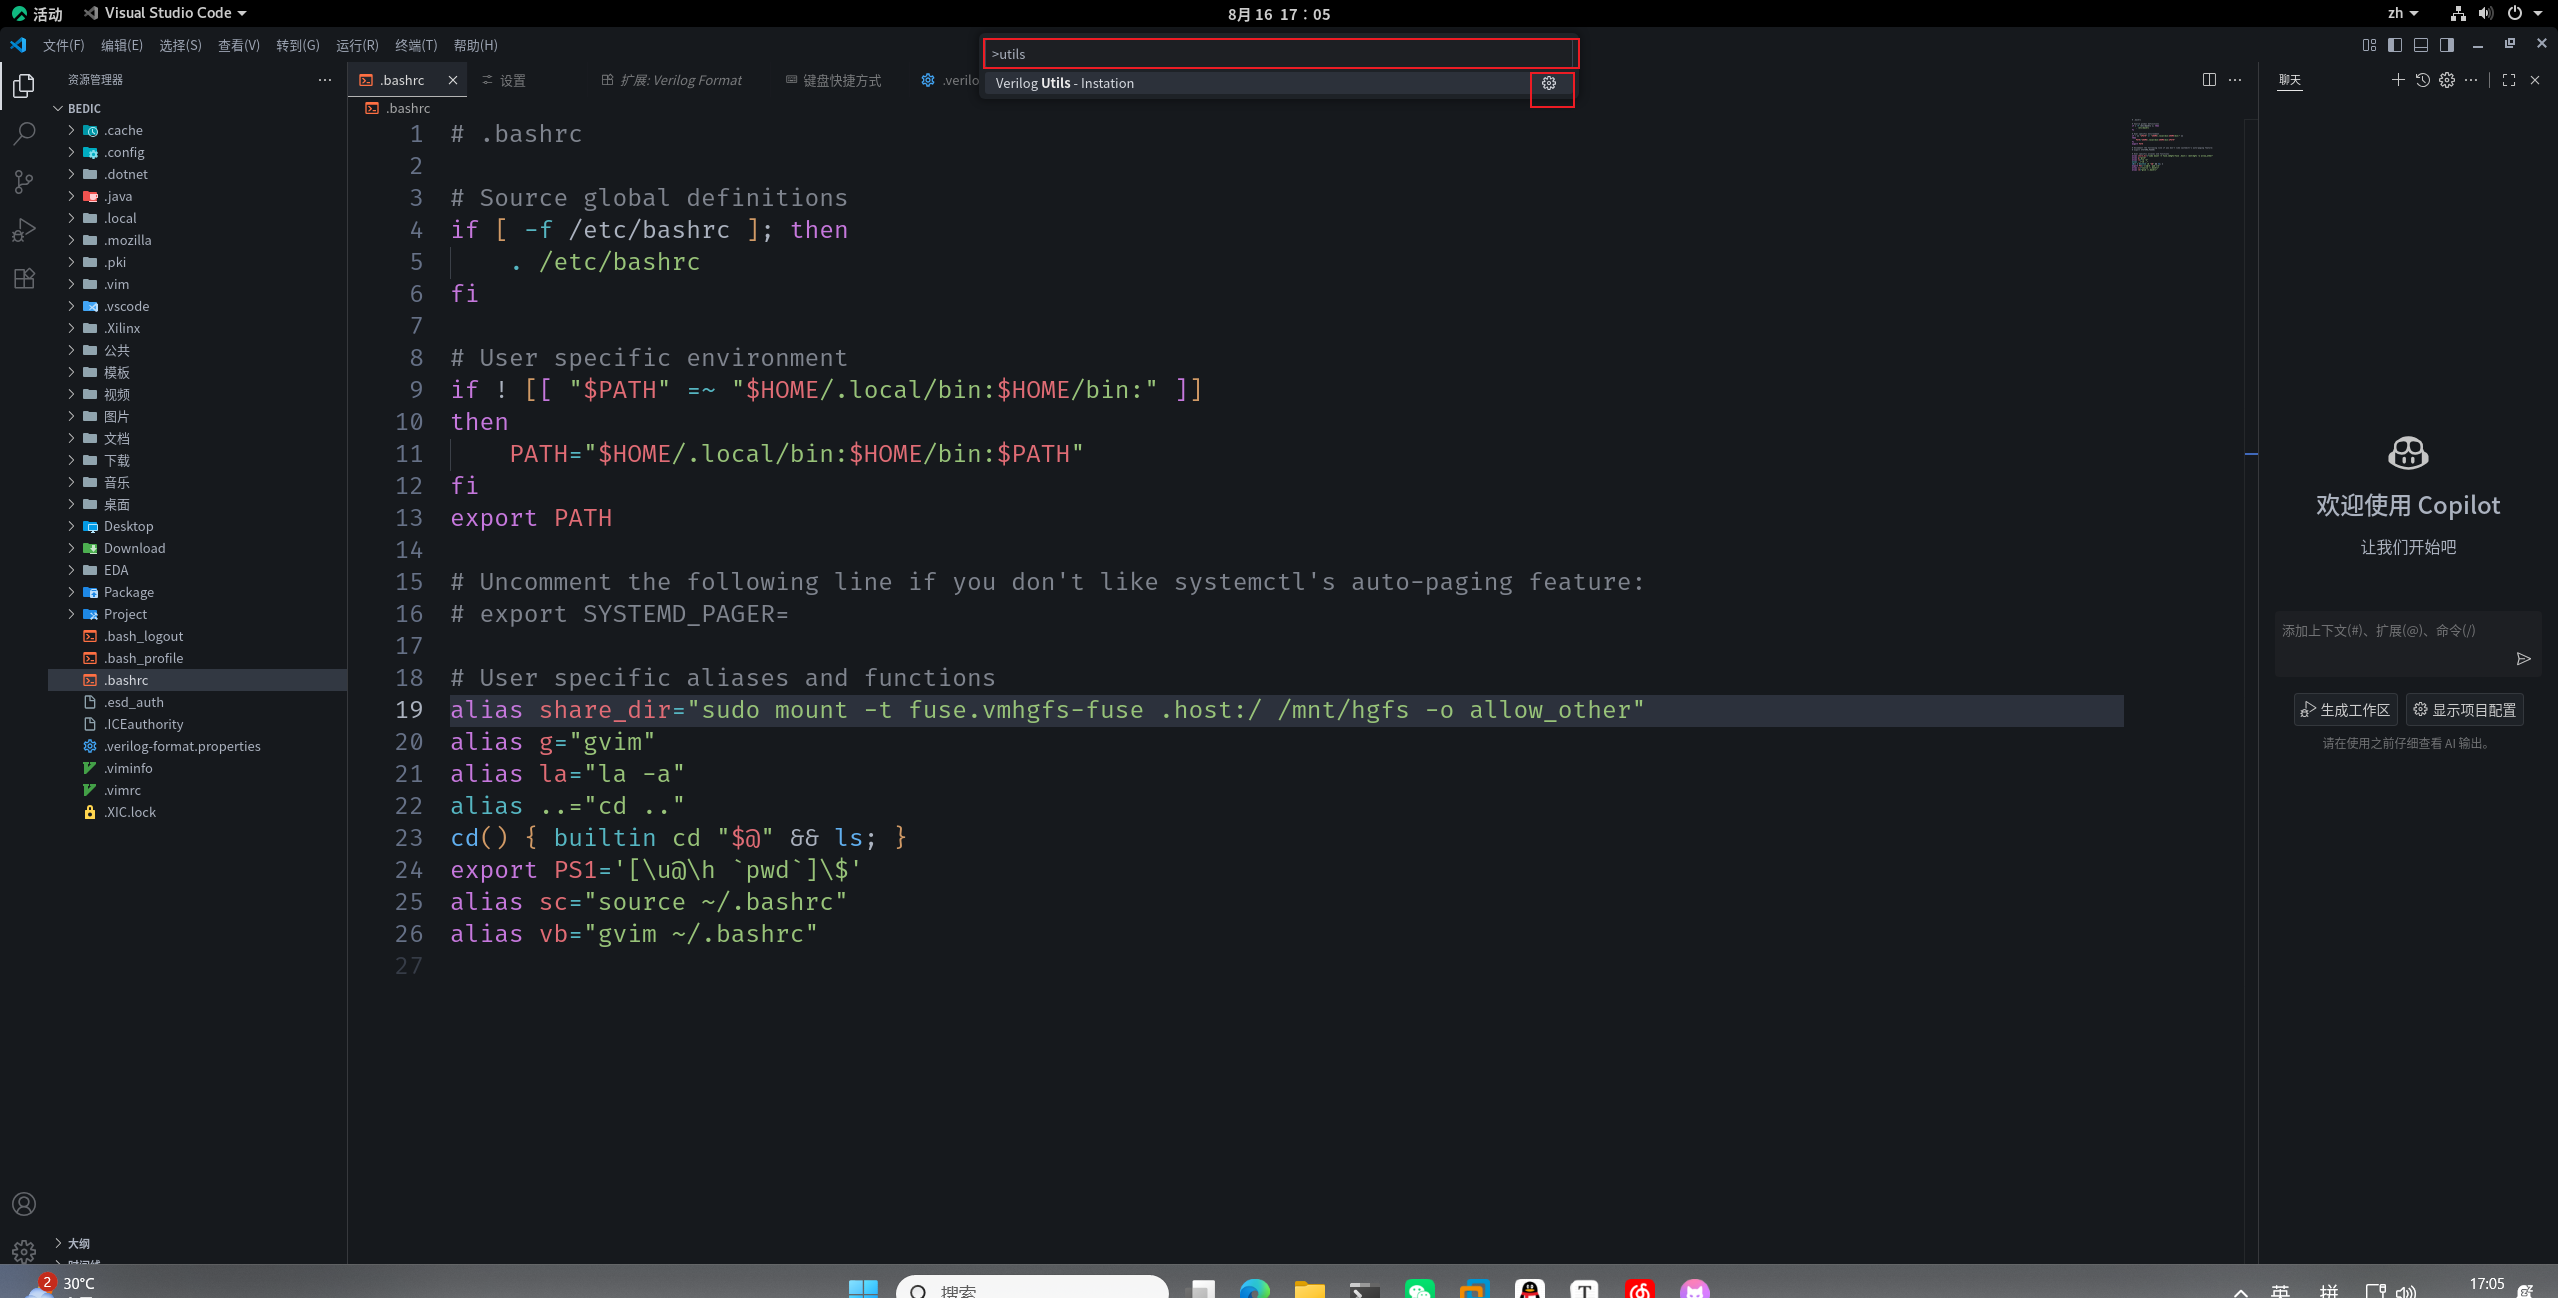Click the 生成工作区 button

2345,710
